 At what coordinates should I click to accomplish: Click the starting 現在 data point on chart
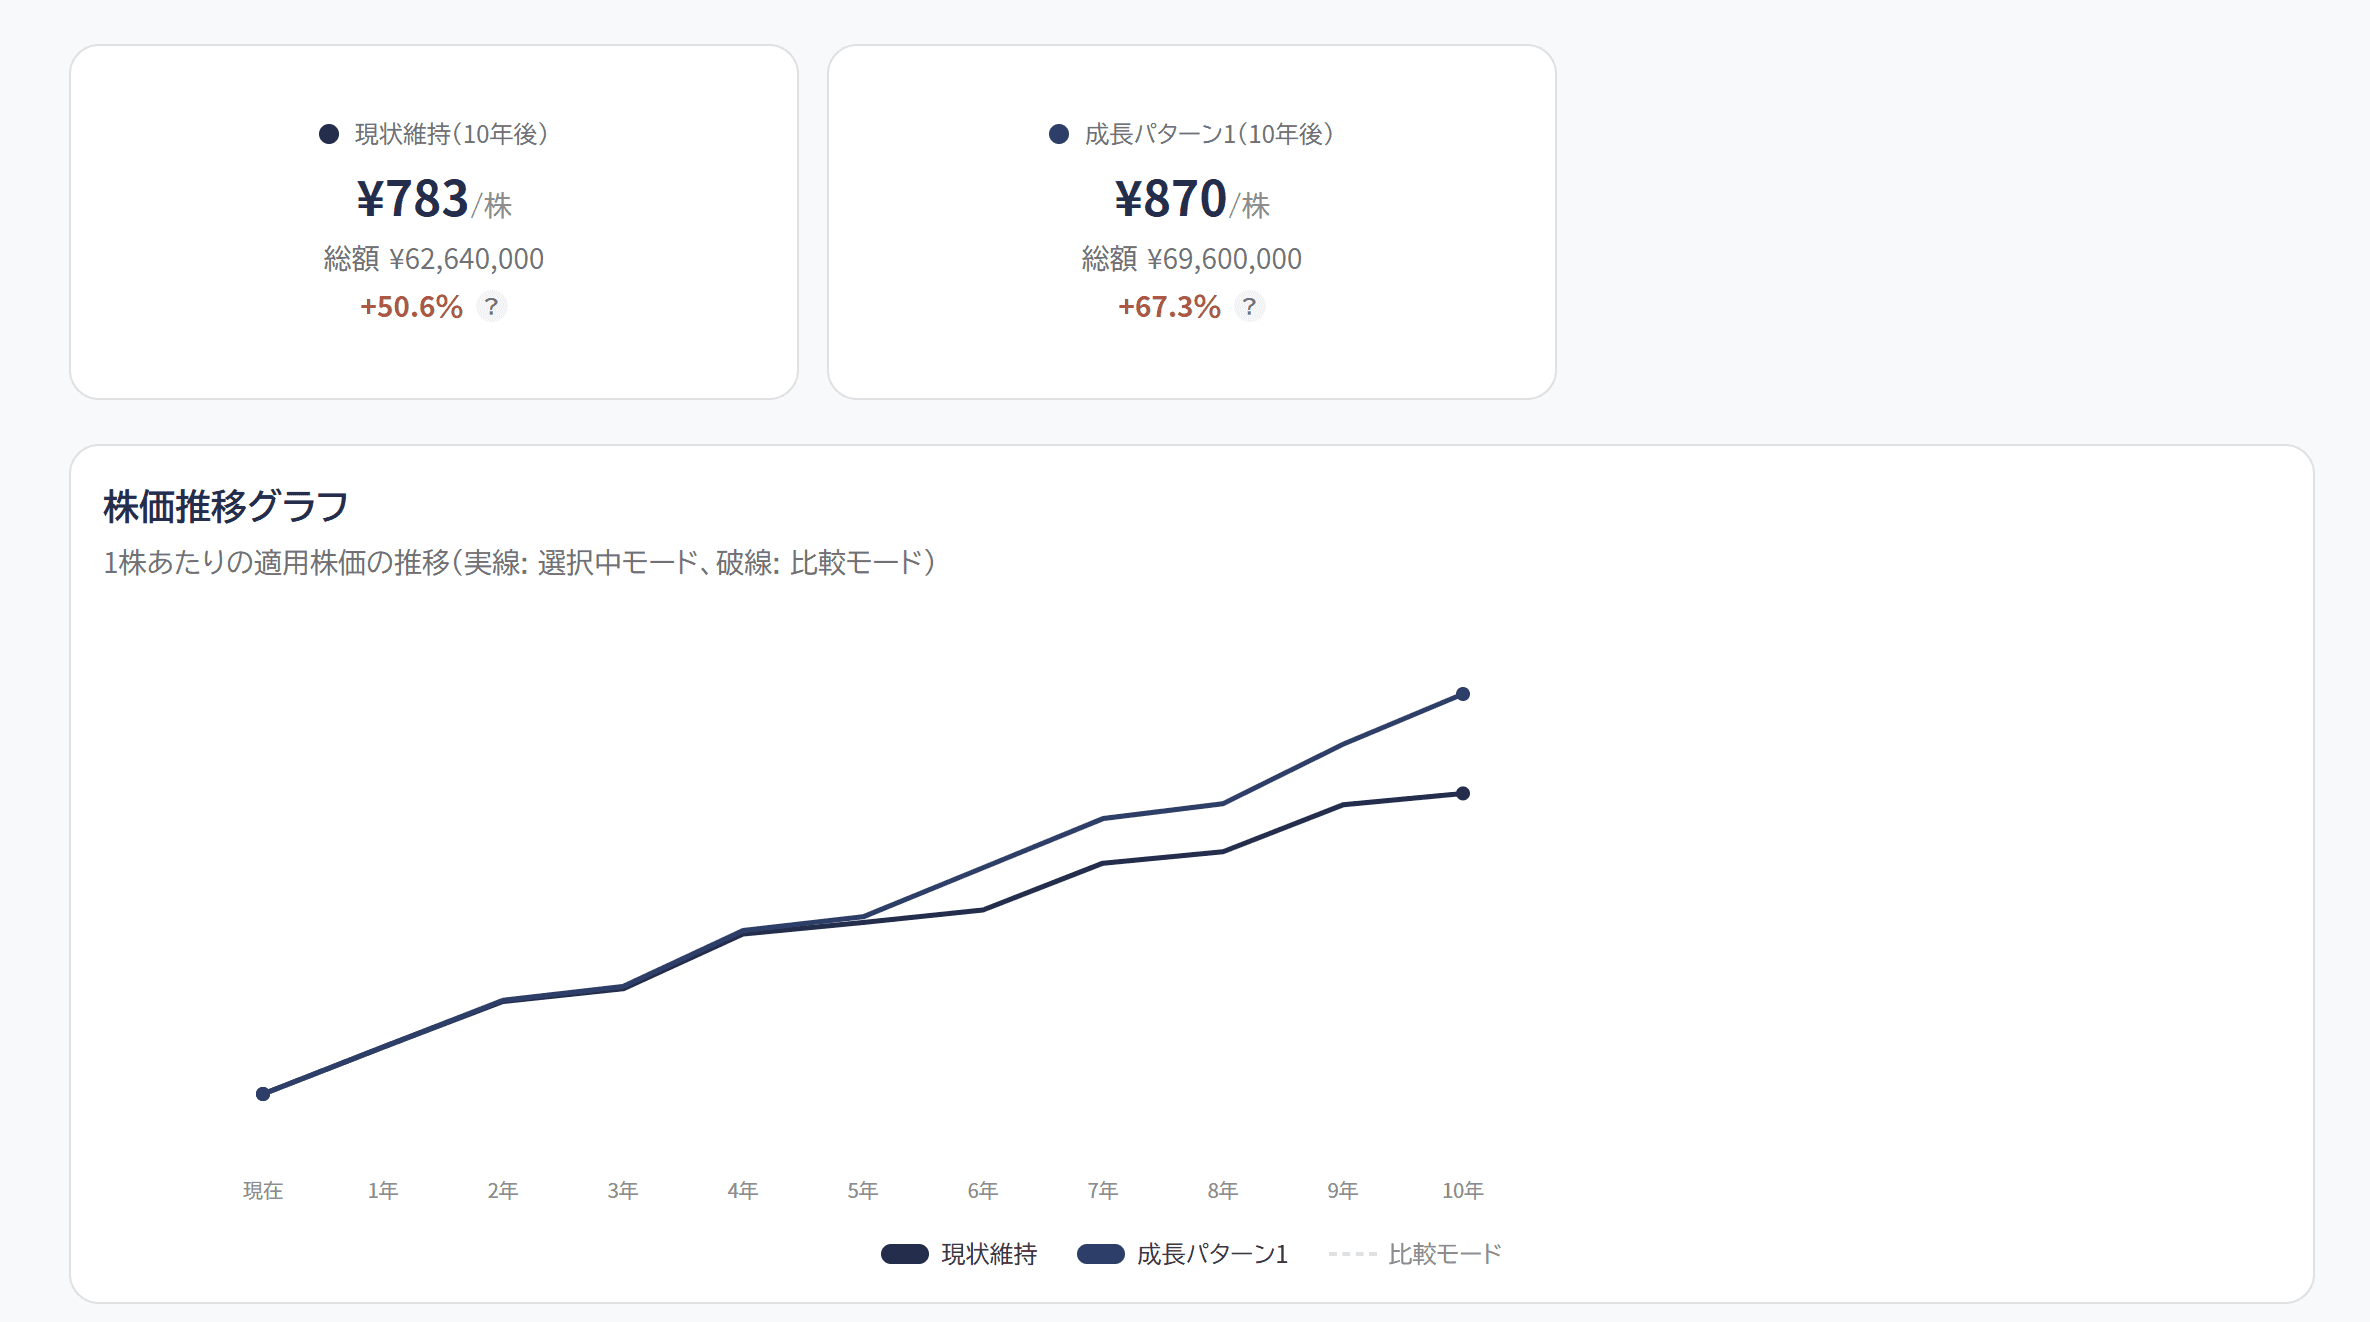[x=263, y=1094]
